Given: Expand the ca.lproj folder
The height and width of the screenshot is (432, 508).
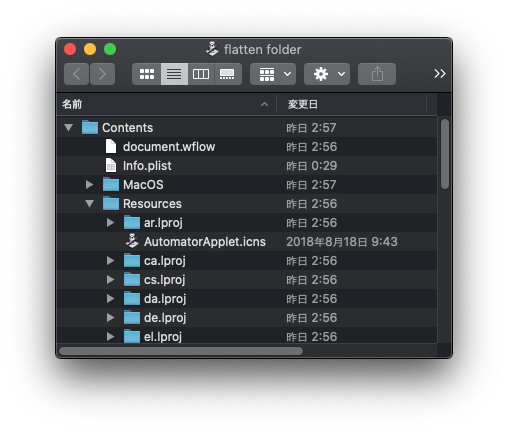Looking at the screenshot, I should coord(110,261).
